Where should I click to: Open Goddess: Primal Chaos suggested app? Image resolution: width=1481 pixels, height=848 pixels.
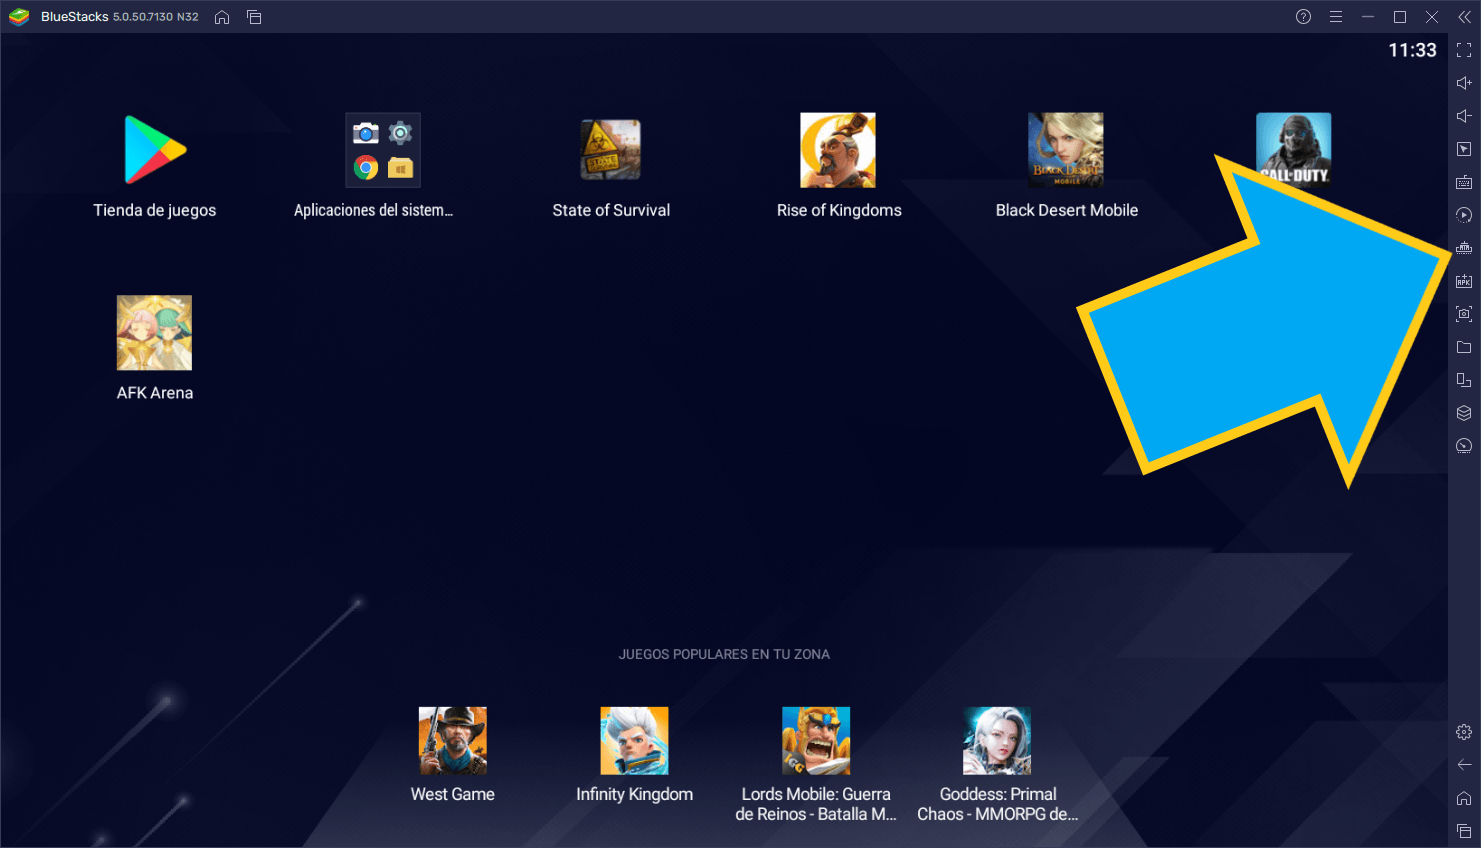click(997, 741)
